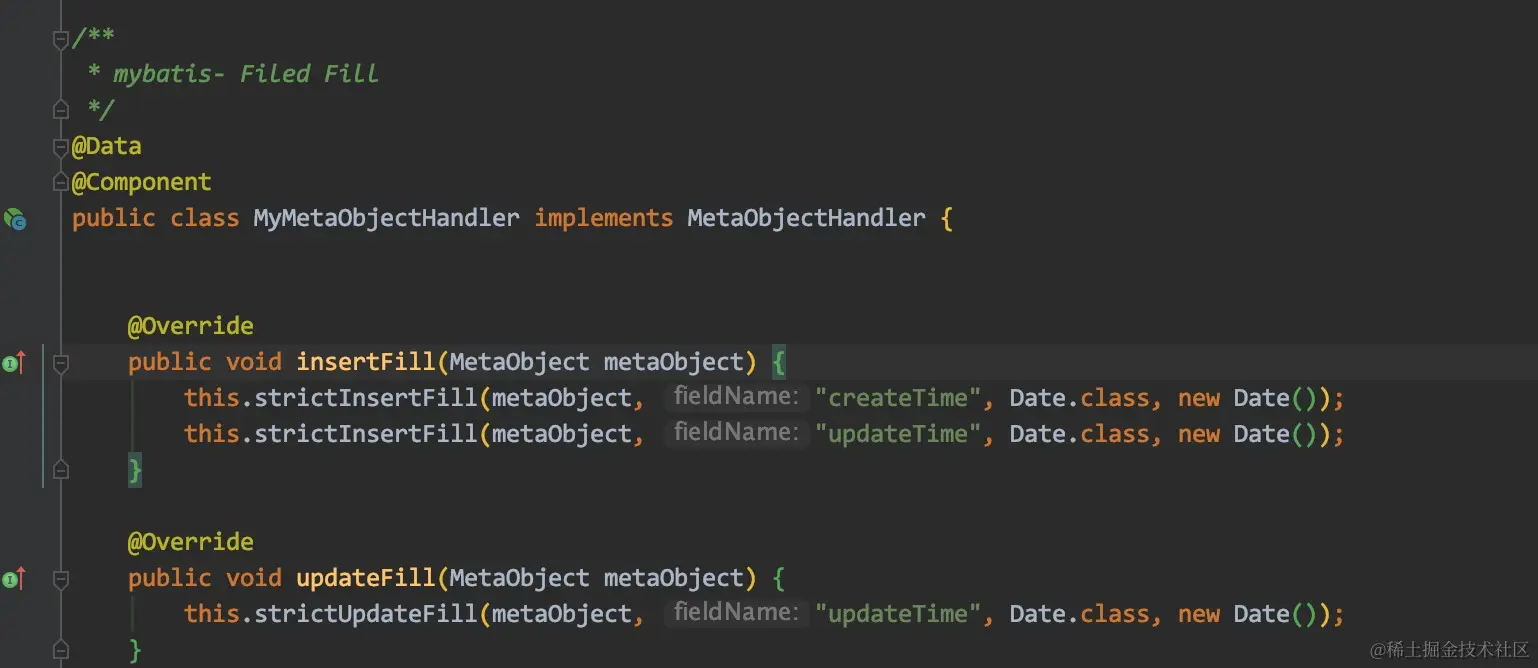This screenshot has width=1538, height=668.
Task: Click the Spring bean gutter icon beside class declaration
Action: pos(15,219)
